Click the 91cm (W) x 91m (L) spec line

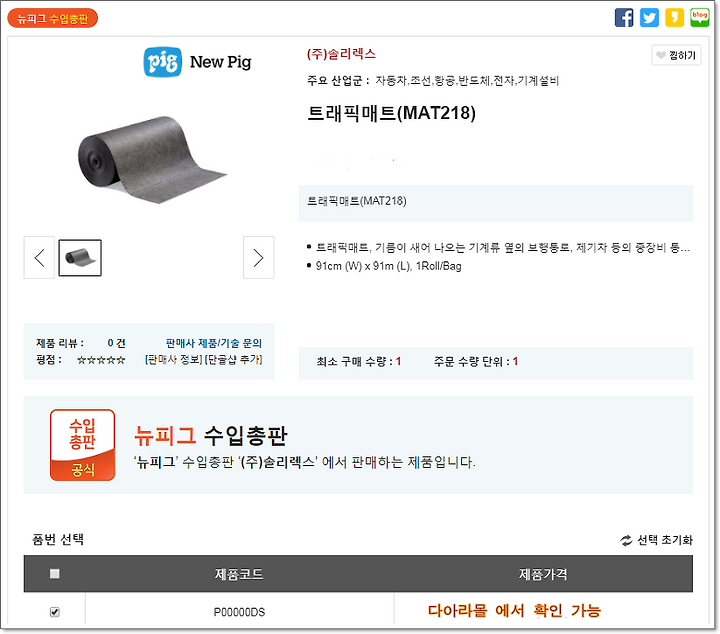pyautogui.click(x=388, y=266)
